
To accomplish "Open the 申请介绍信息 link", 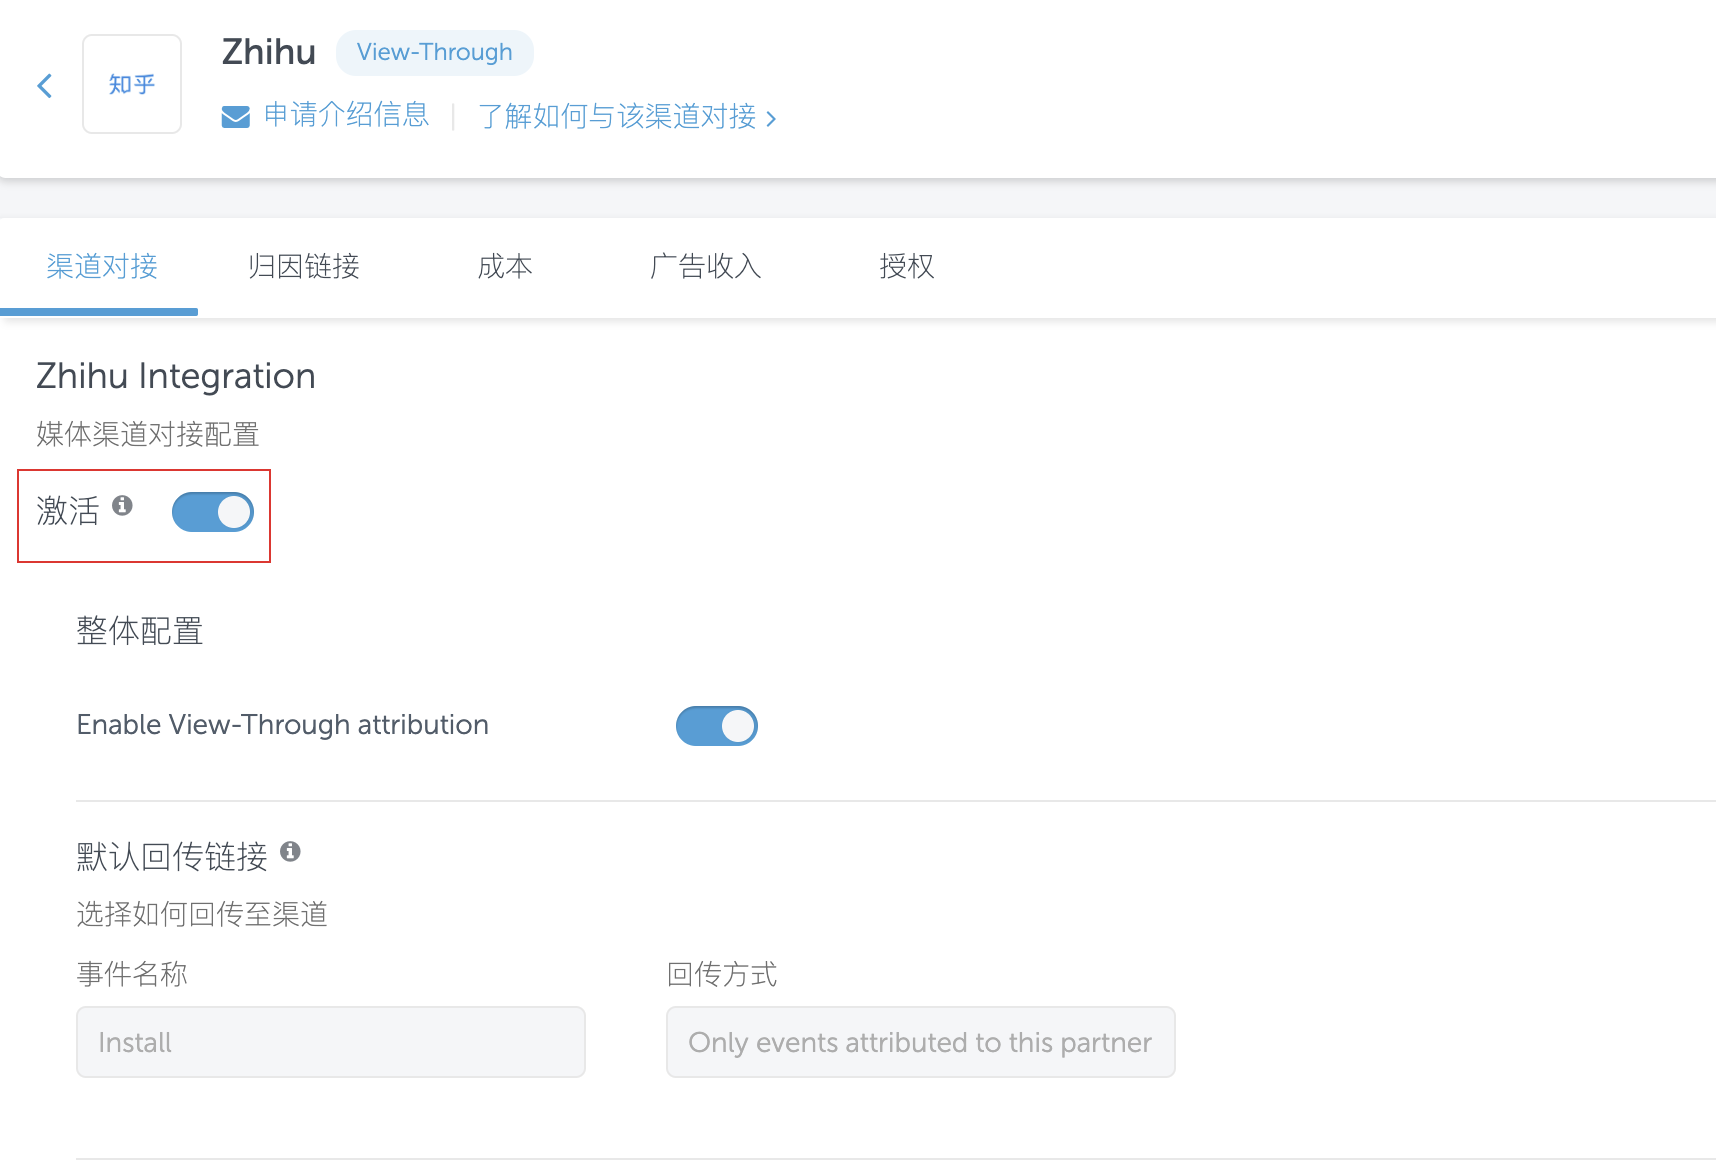I will [x=346, y=116].
